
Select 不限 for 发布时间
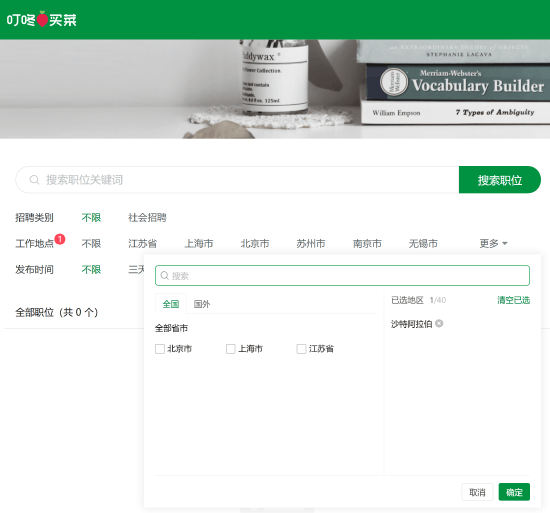[x=91, y=270]
